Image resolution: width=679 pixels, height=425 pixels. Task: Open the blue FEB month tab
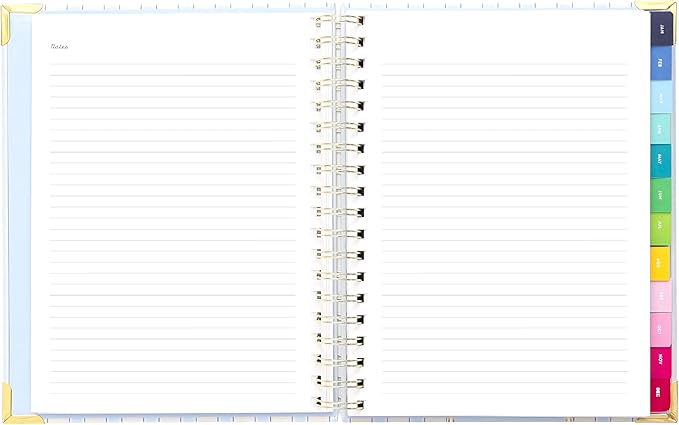pos(661,63)
